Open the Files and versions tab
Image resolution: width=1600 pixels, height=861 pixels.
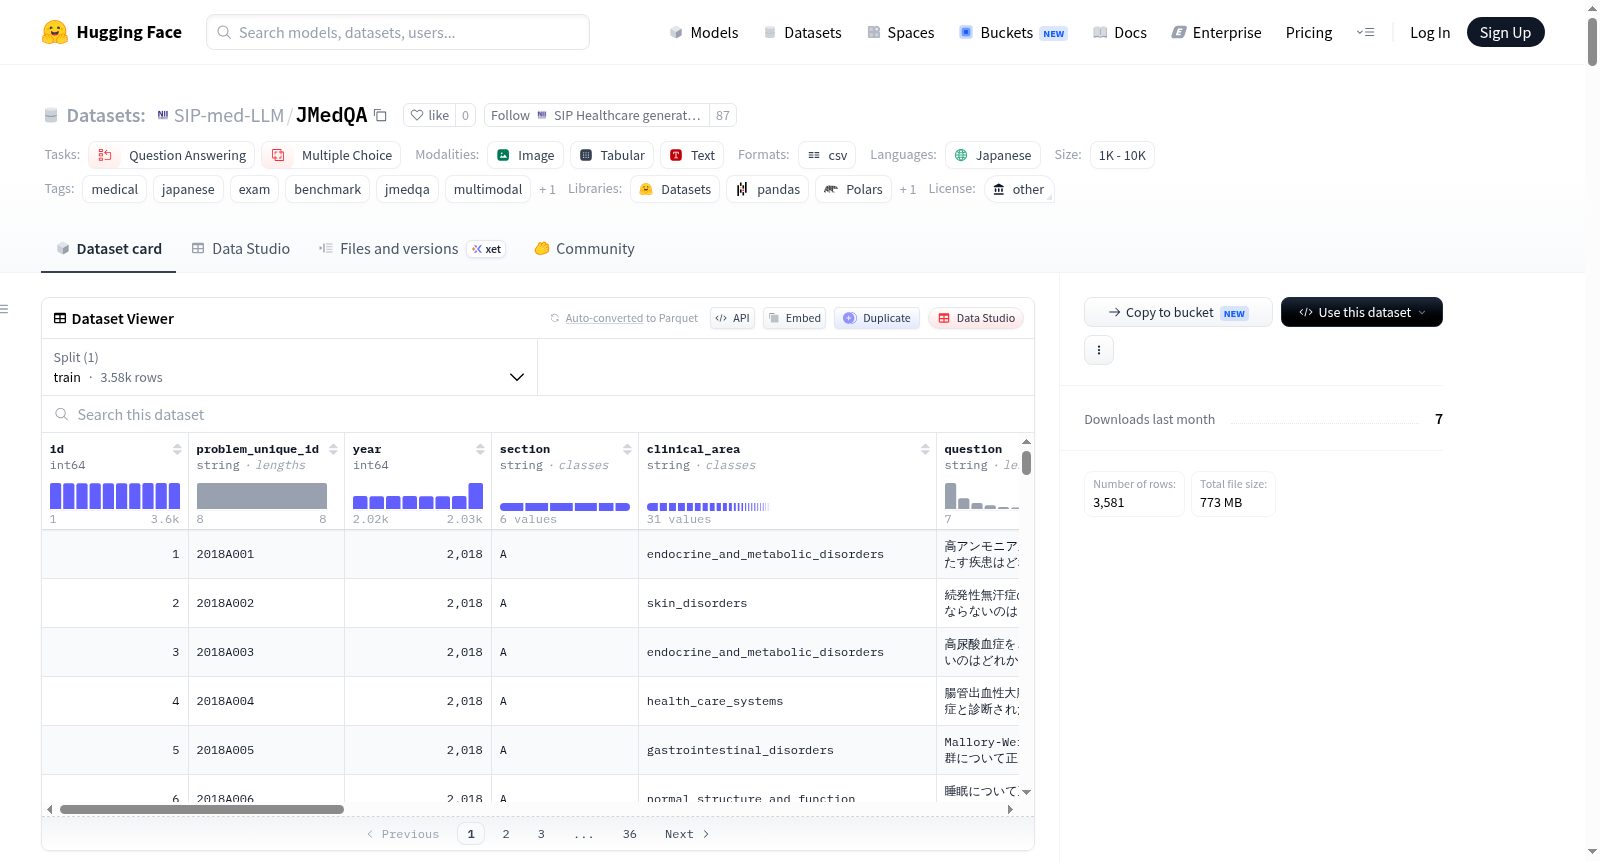[x=412, y=249]
